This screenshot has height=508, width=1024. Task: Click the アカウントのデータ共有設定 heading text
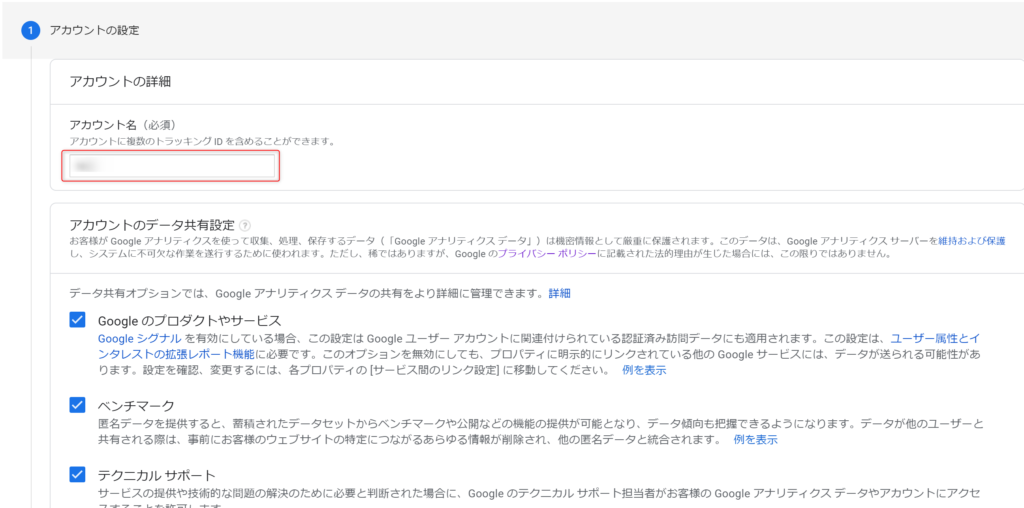[152, 226]
